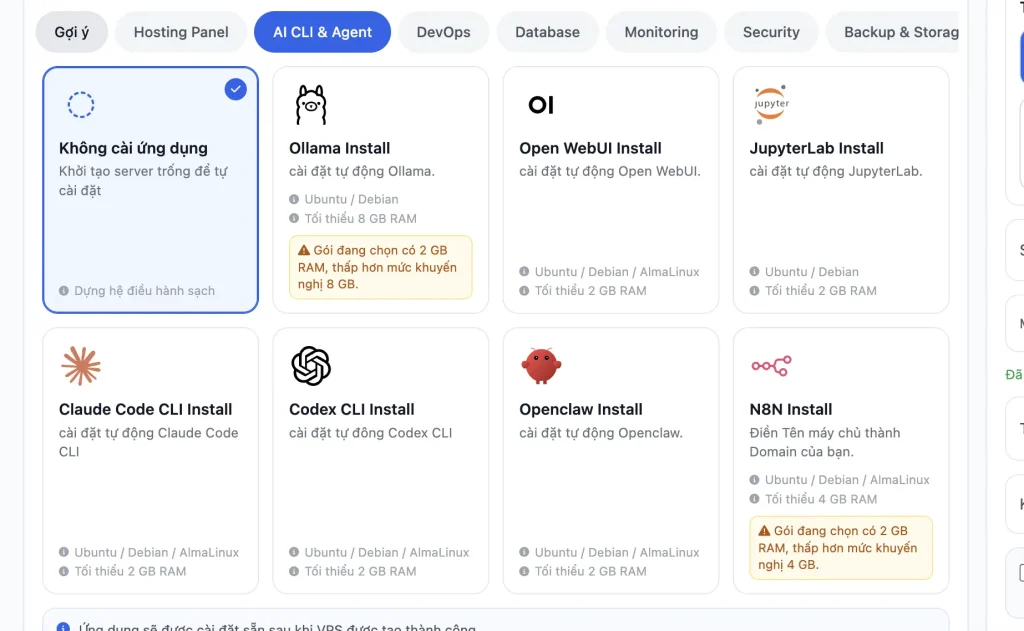Click the N8N node-link icon
Screen dimensions: 1024x631
771,366
